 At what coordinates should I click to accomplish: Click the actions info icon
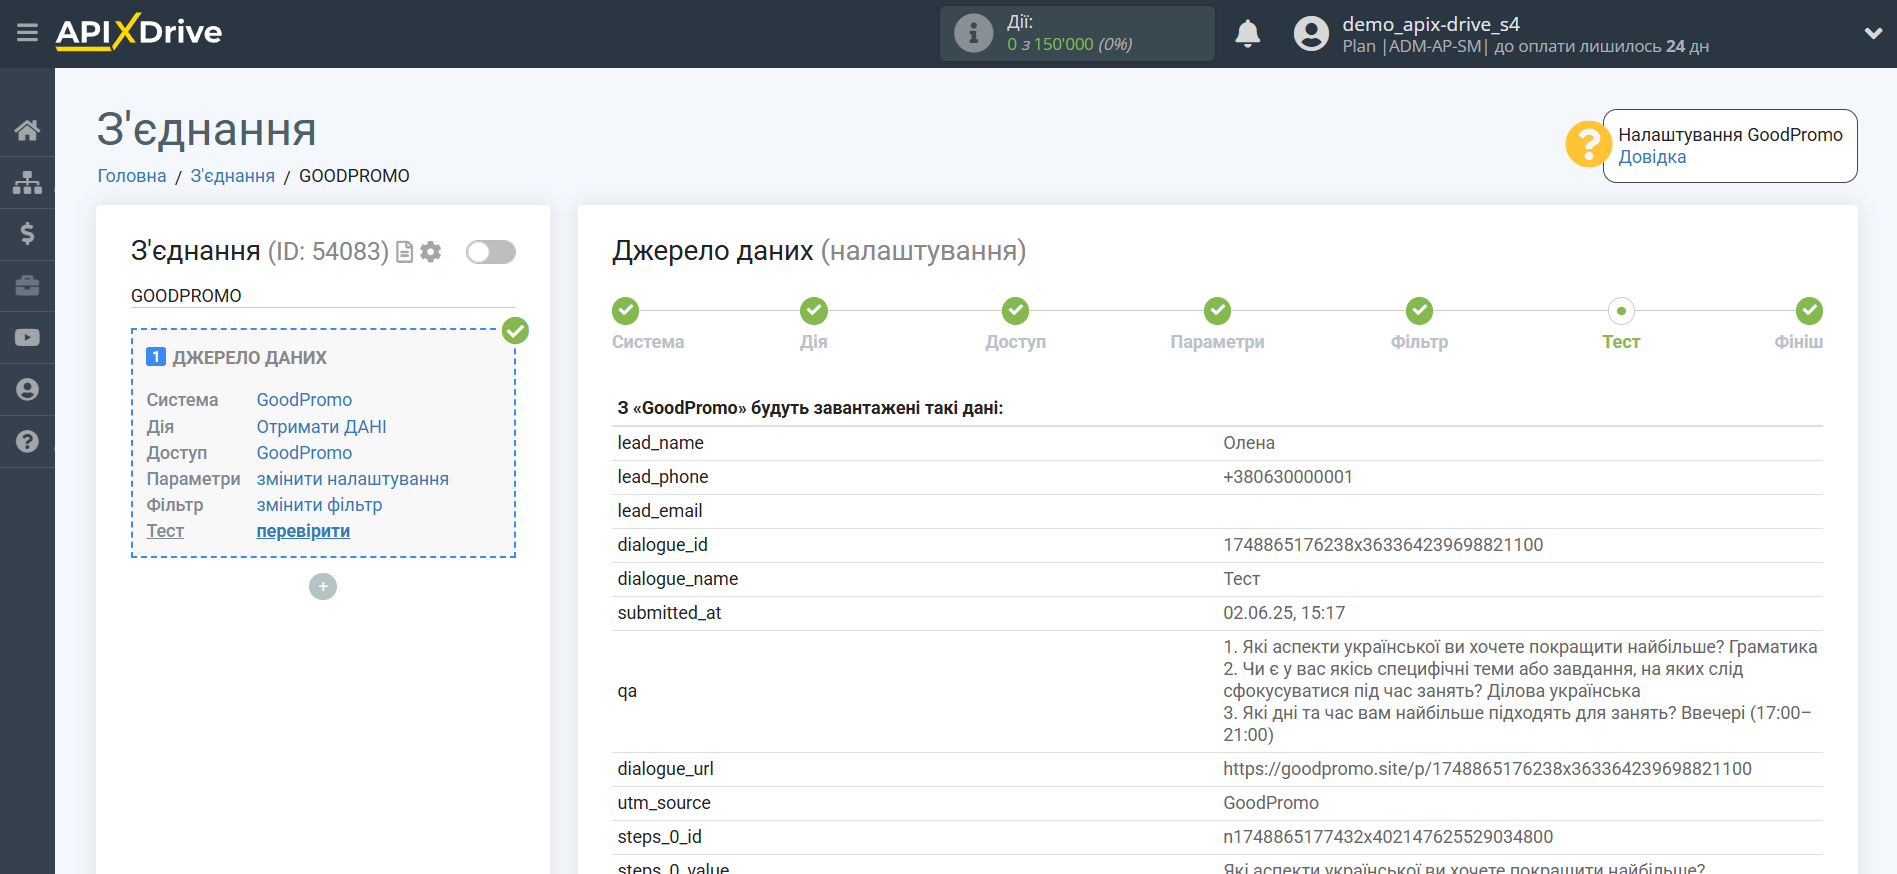[973, 33]
